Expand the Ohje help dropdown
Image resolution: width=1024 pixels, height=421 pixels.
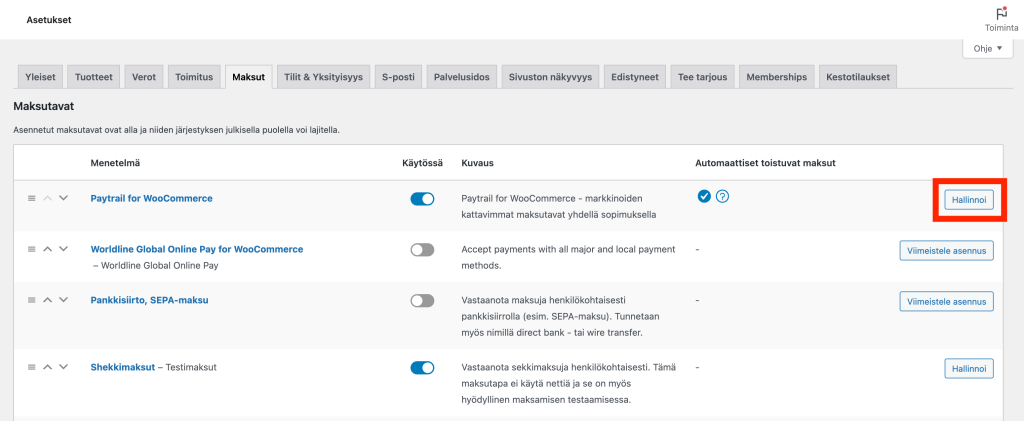(987, 48)
